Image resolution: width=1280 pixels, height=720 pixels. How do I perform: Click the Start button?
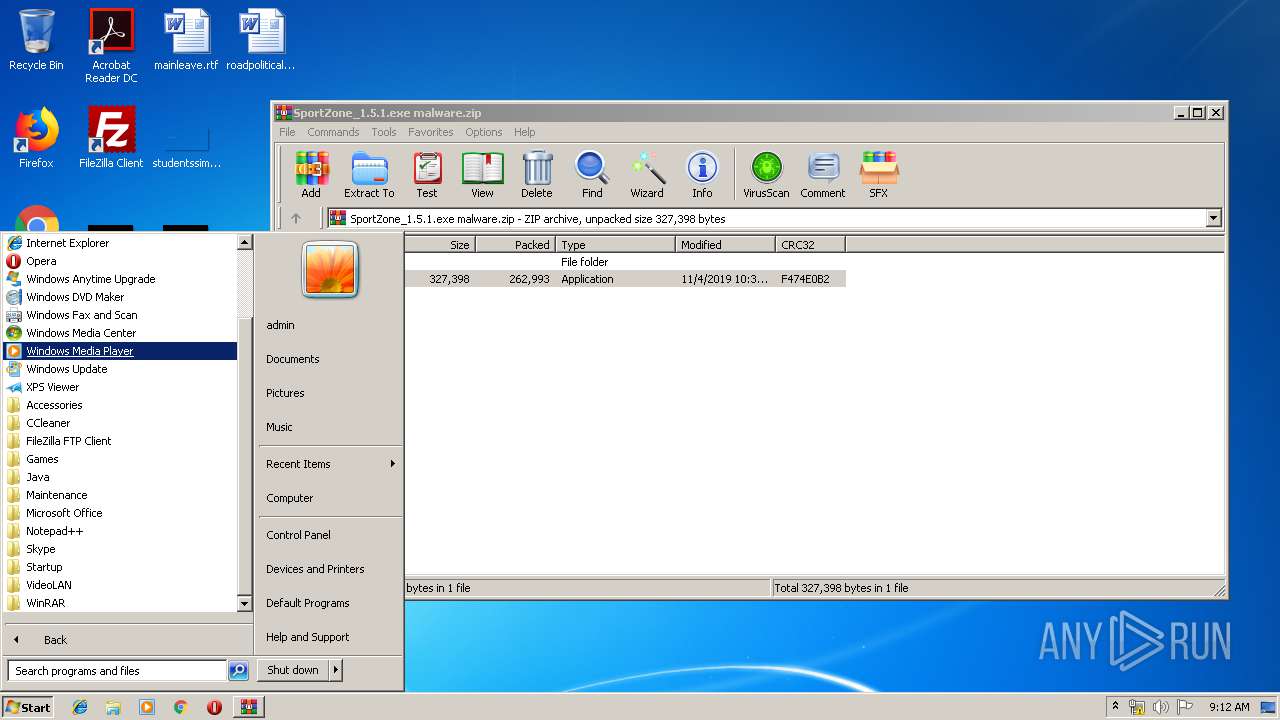28,707
